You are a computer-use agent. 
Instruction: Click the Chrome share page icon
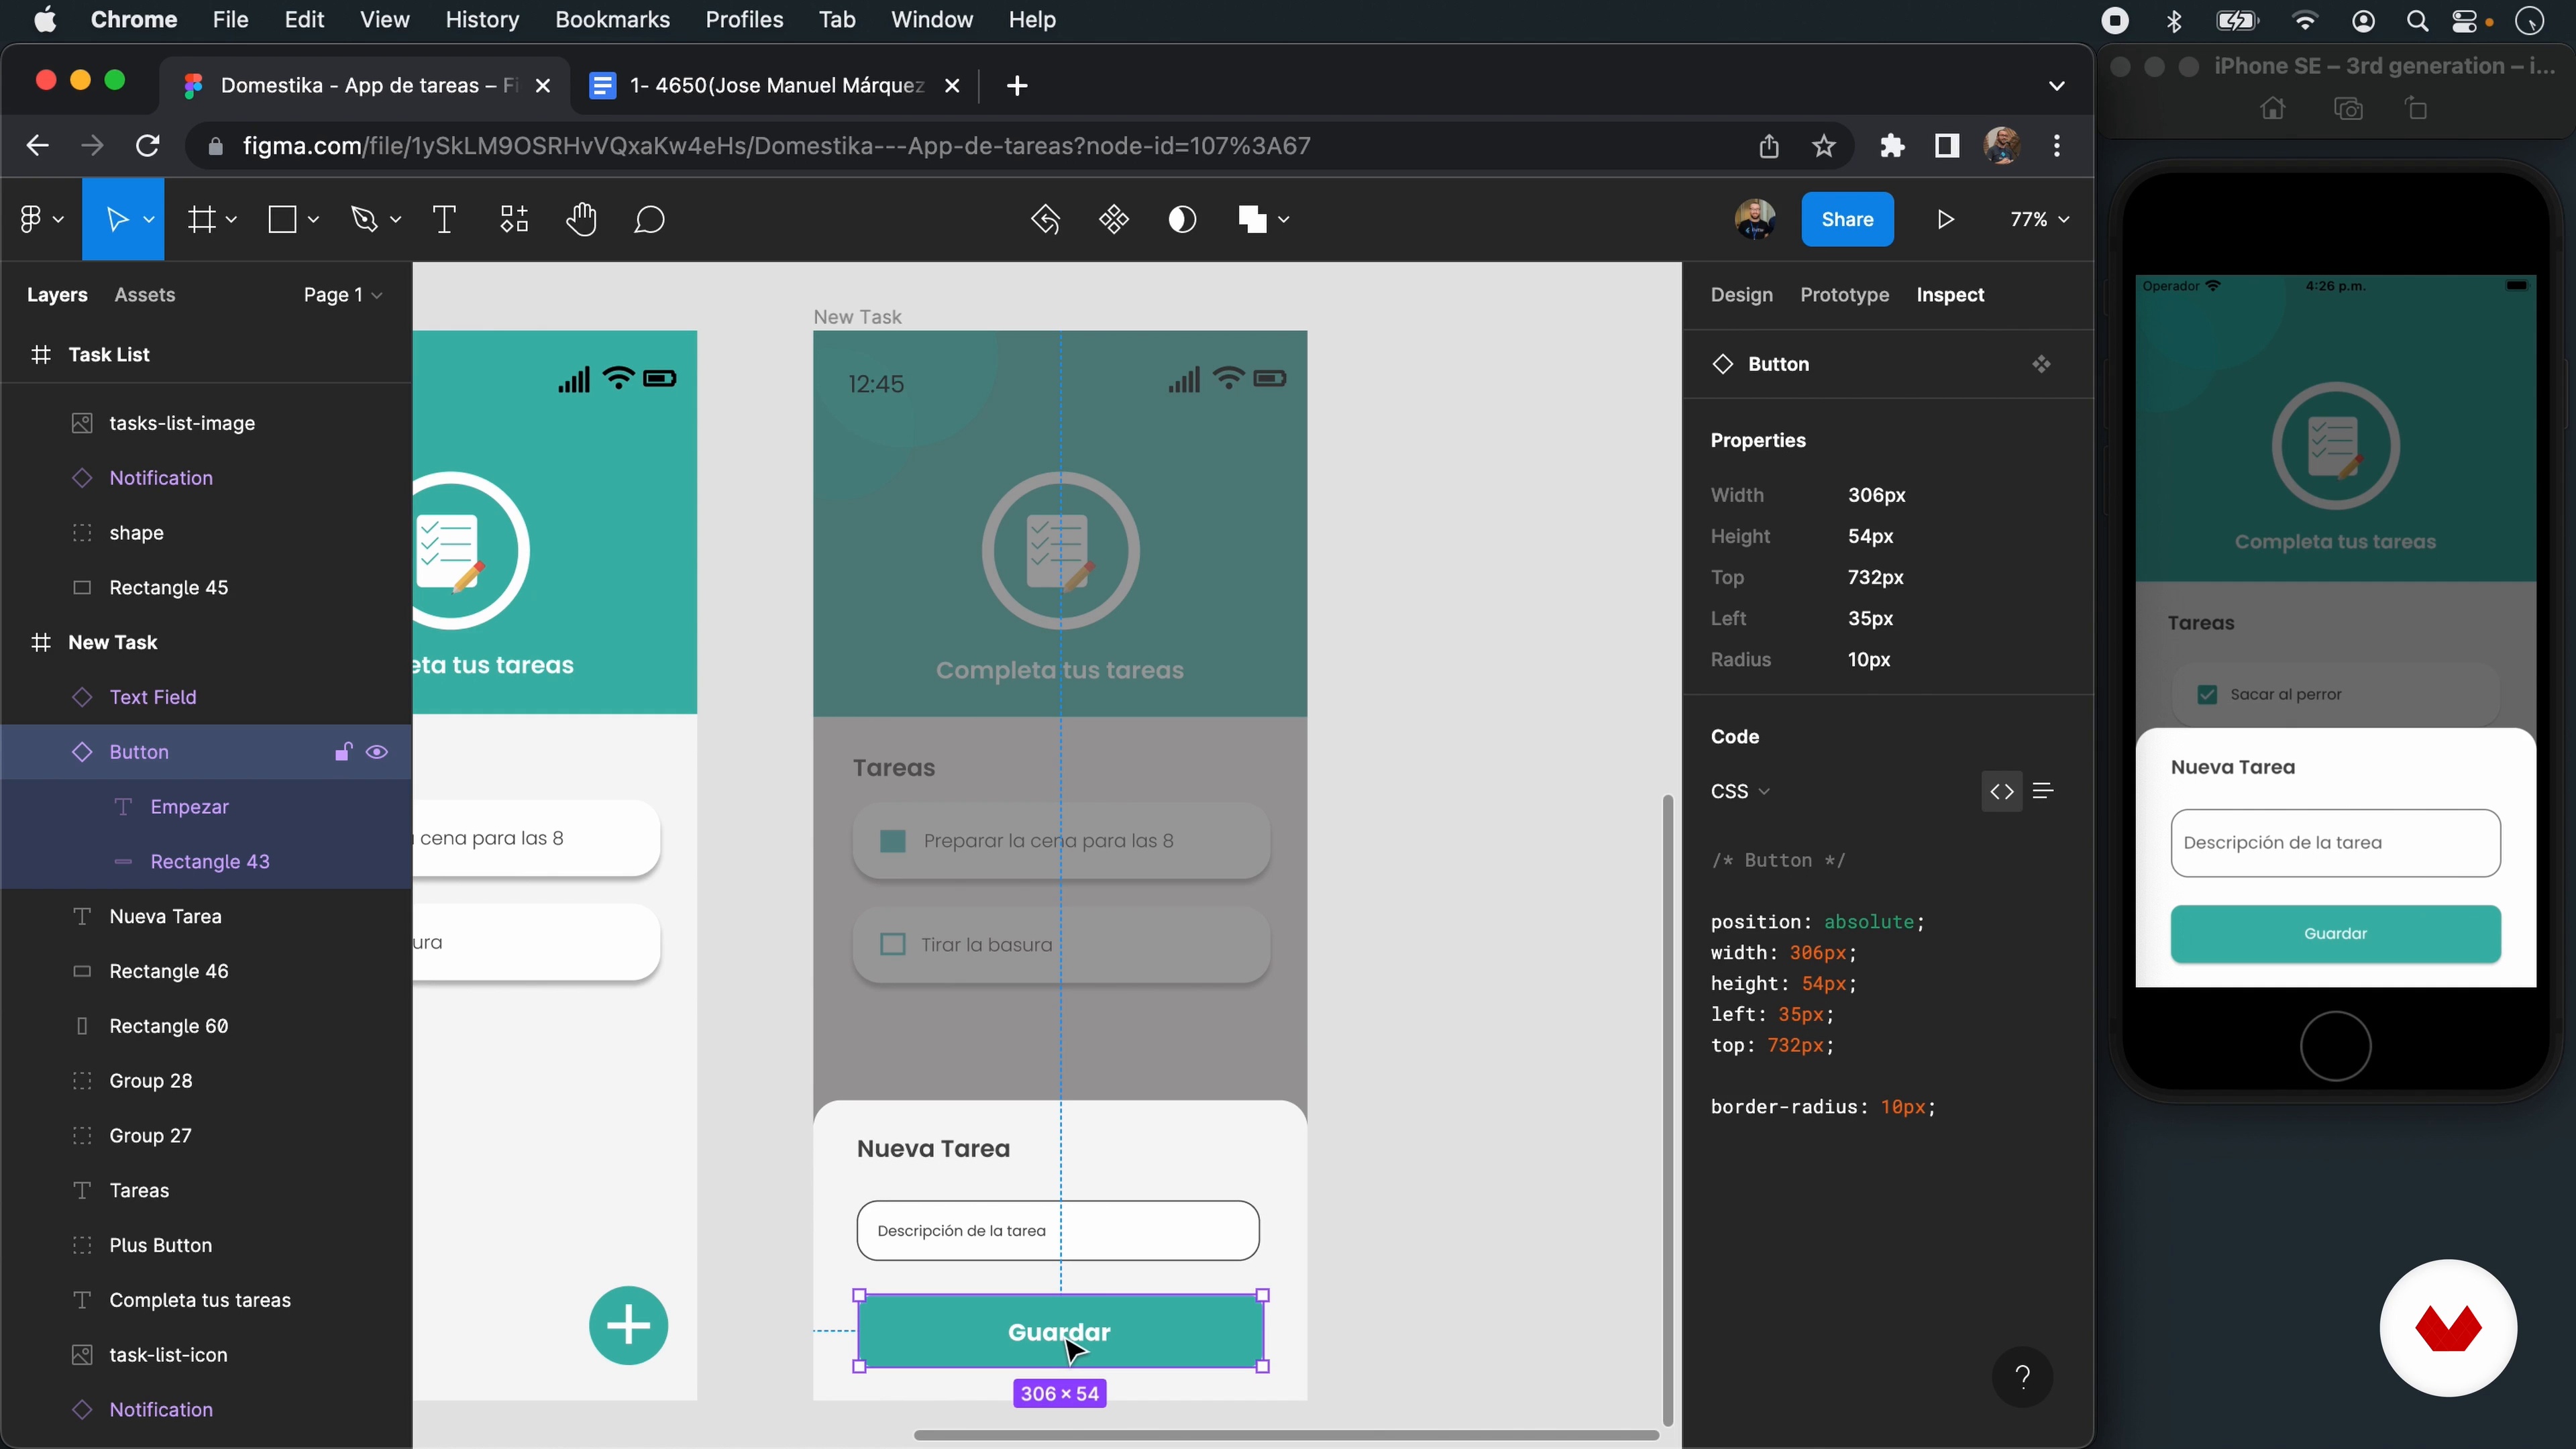click(x=1768, y=146)
